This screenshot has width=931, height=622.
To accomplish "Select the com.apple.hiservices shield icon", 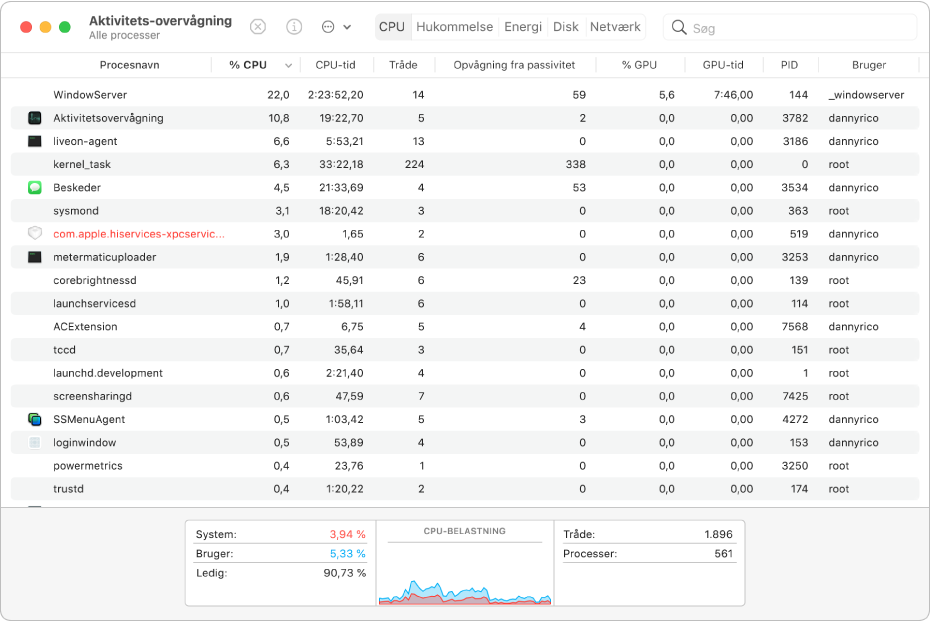I will (x=35, y=234).
